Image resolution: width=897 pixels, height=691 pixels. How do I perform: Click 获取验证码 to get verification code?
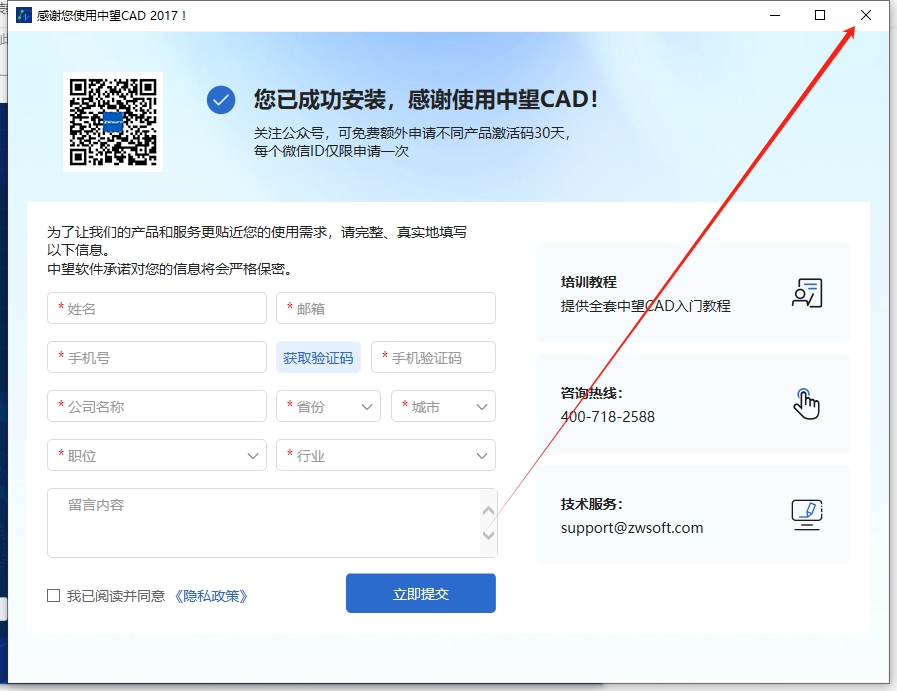(318, 358)
